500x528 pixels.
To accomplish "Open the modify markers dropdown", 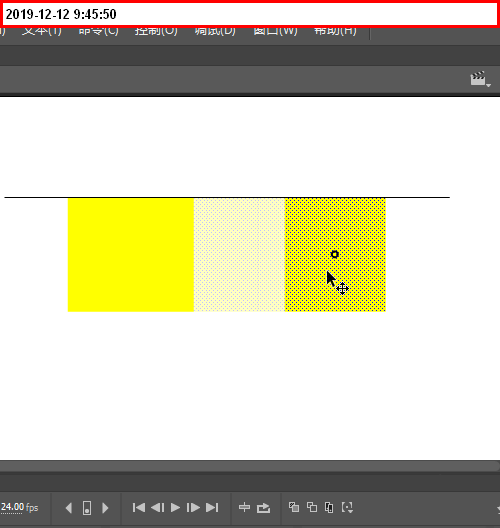I will [x=347, y=507].
